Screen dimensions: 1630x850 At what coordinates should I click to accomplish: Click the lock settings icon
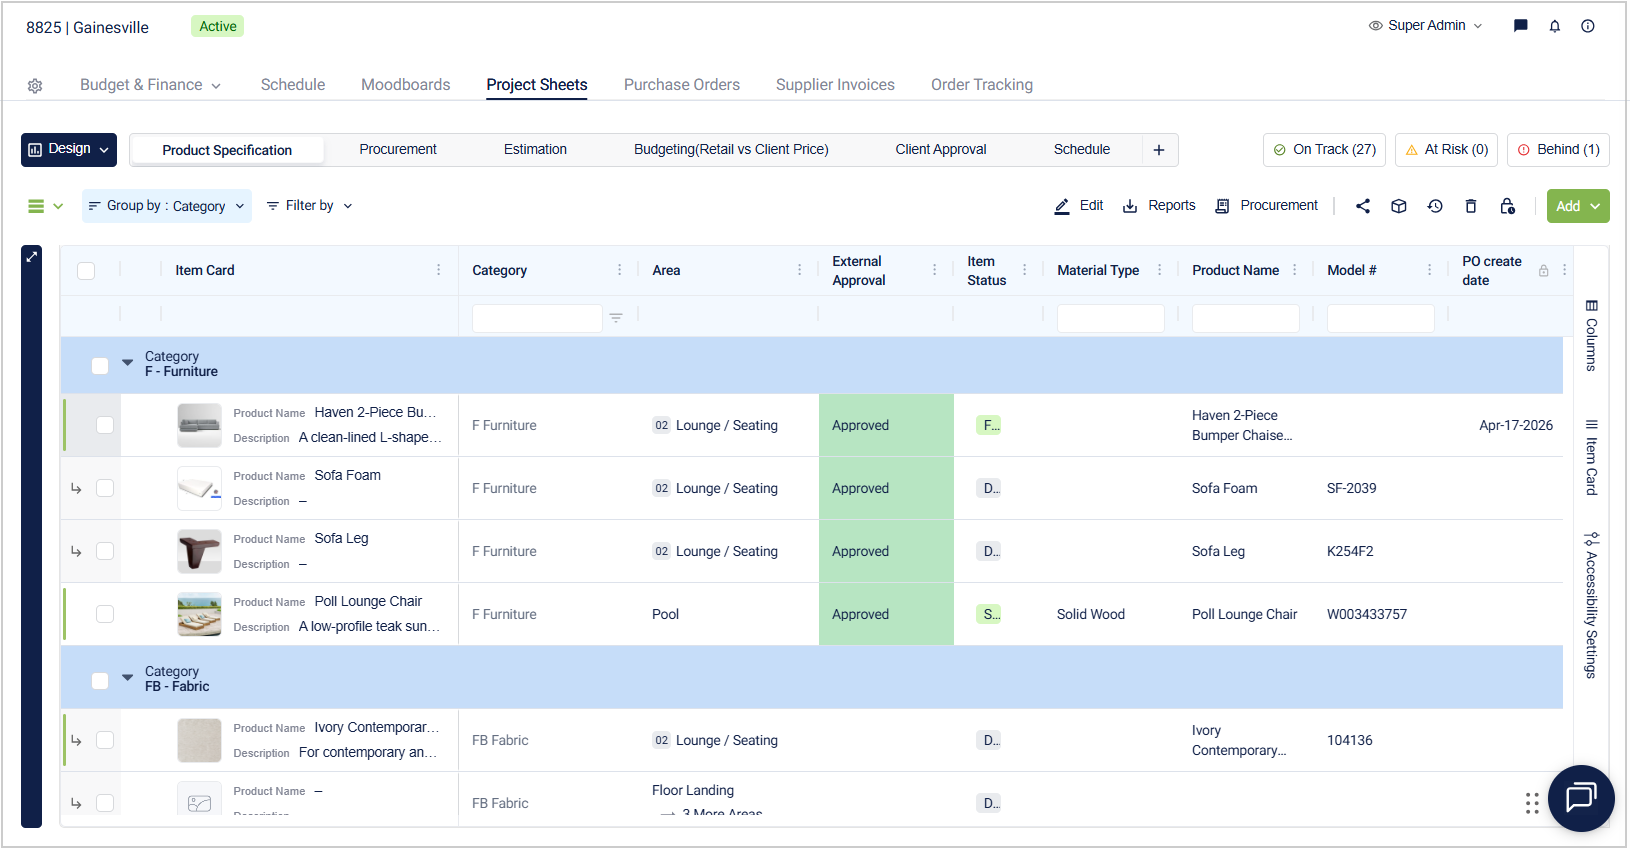tap(1507, 206)
